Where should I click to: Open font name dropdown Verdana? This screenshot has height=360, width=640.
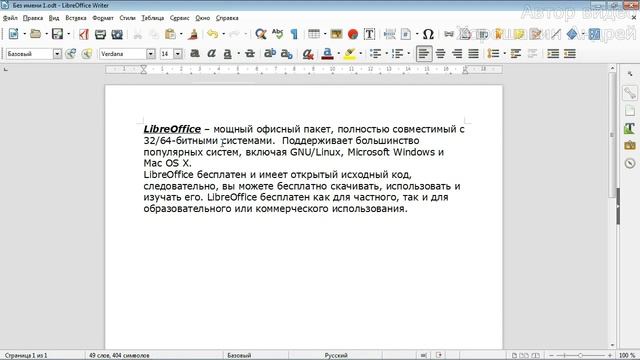151,54
